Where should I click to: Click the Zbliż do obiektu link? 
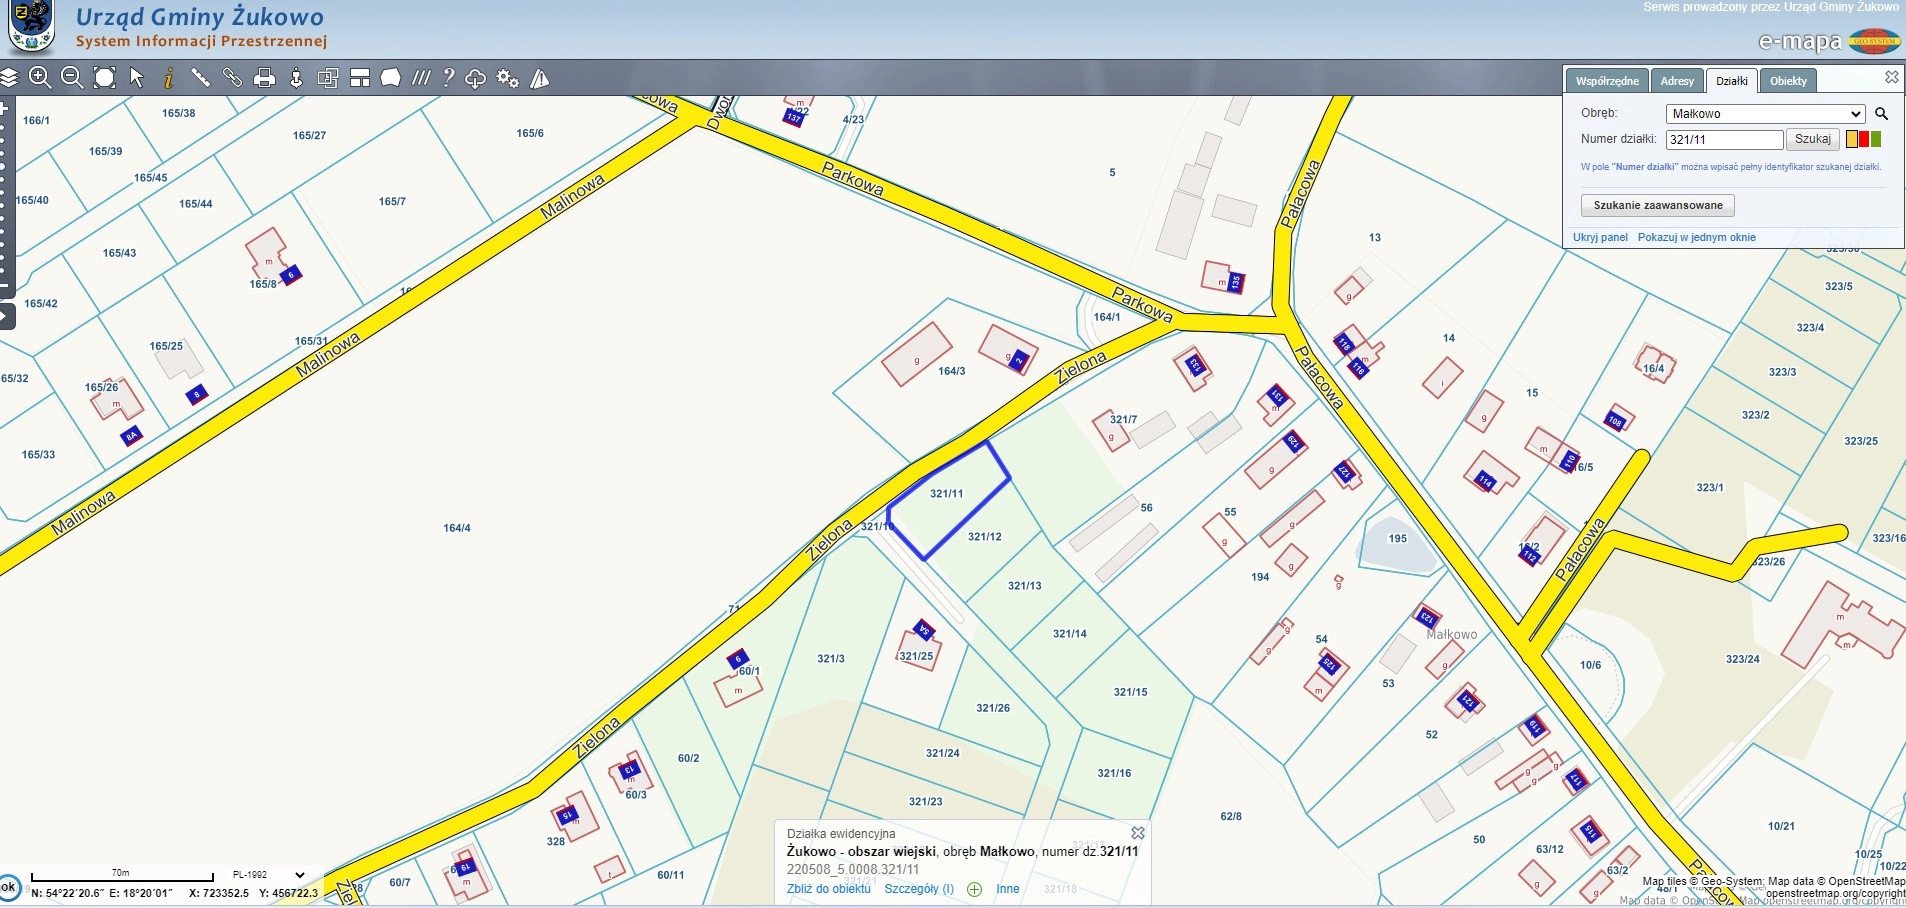pos(828,889)
